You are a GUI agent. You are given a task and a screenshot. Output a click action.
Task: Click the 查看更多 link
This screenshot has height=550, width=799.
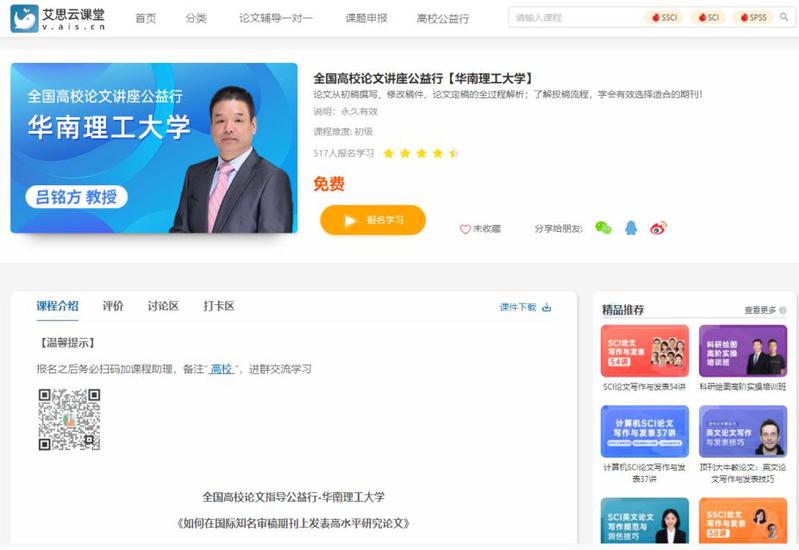click(x=760, y=310)
